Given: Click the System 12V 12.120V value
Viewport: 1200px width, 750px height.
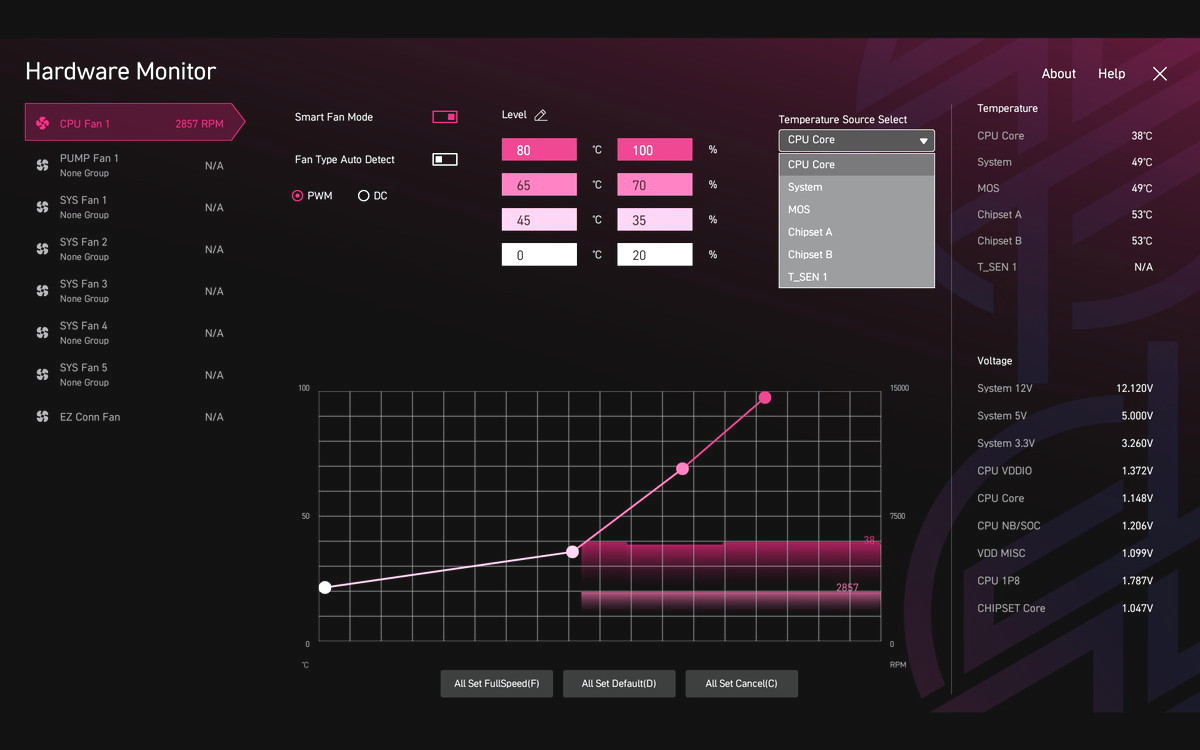Looking at the screenshot, I should pyautogui.click(x=1134, y=388).
